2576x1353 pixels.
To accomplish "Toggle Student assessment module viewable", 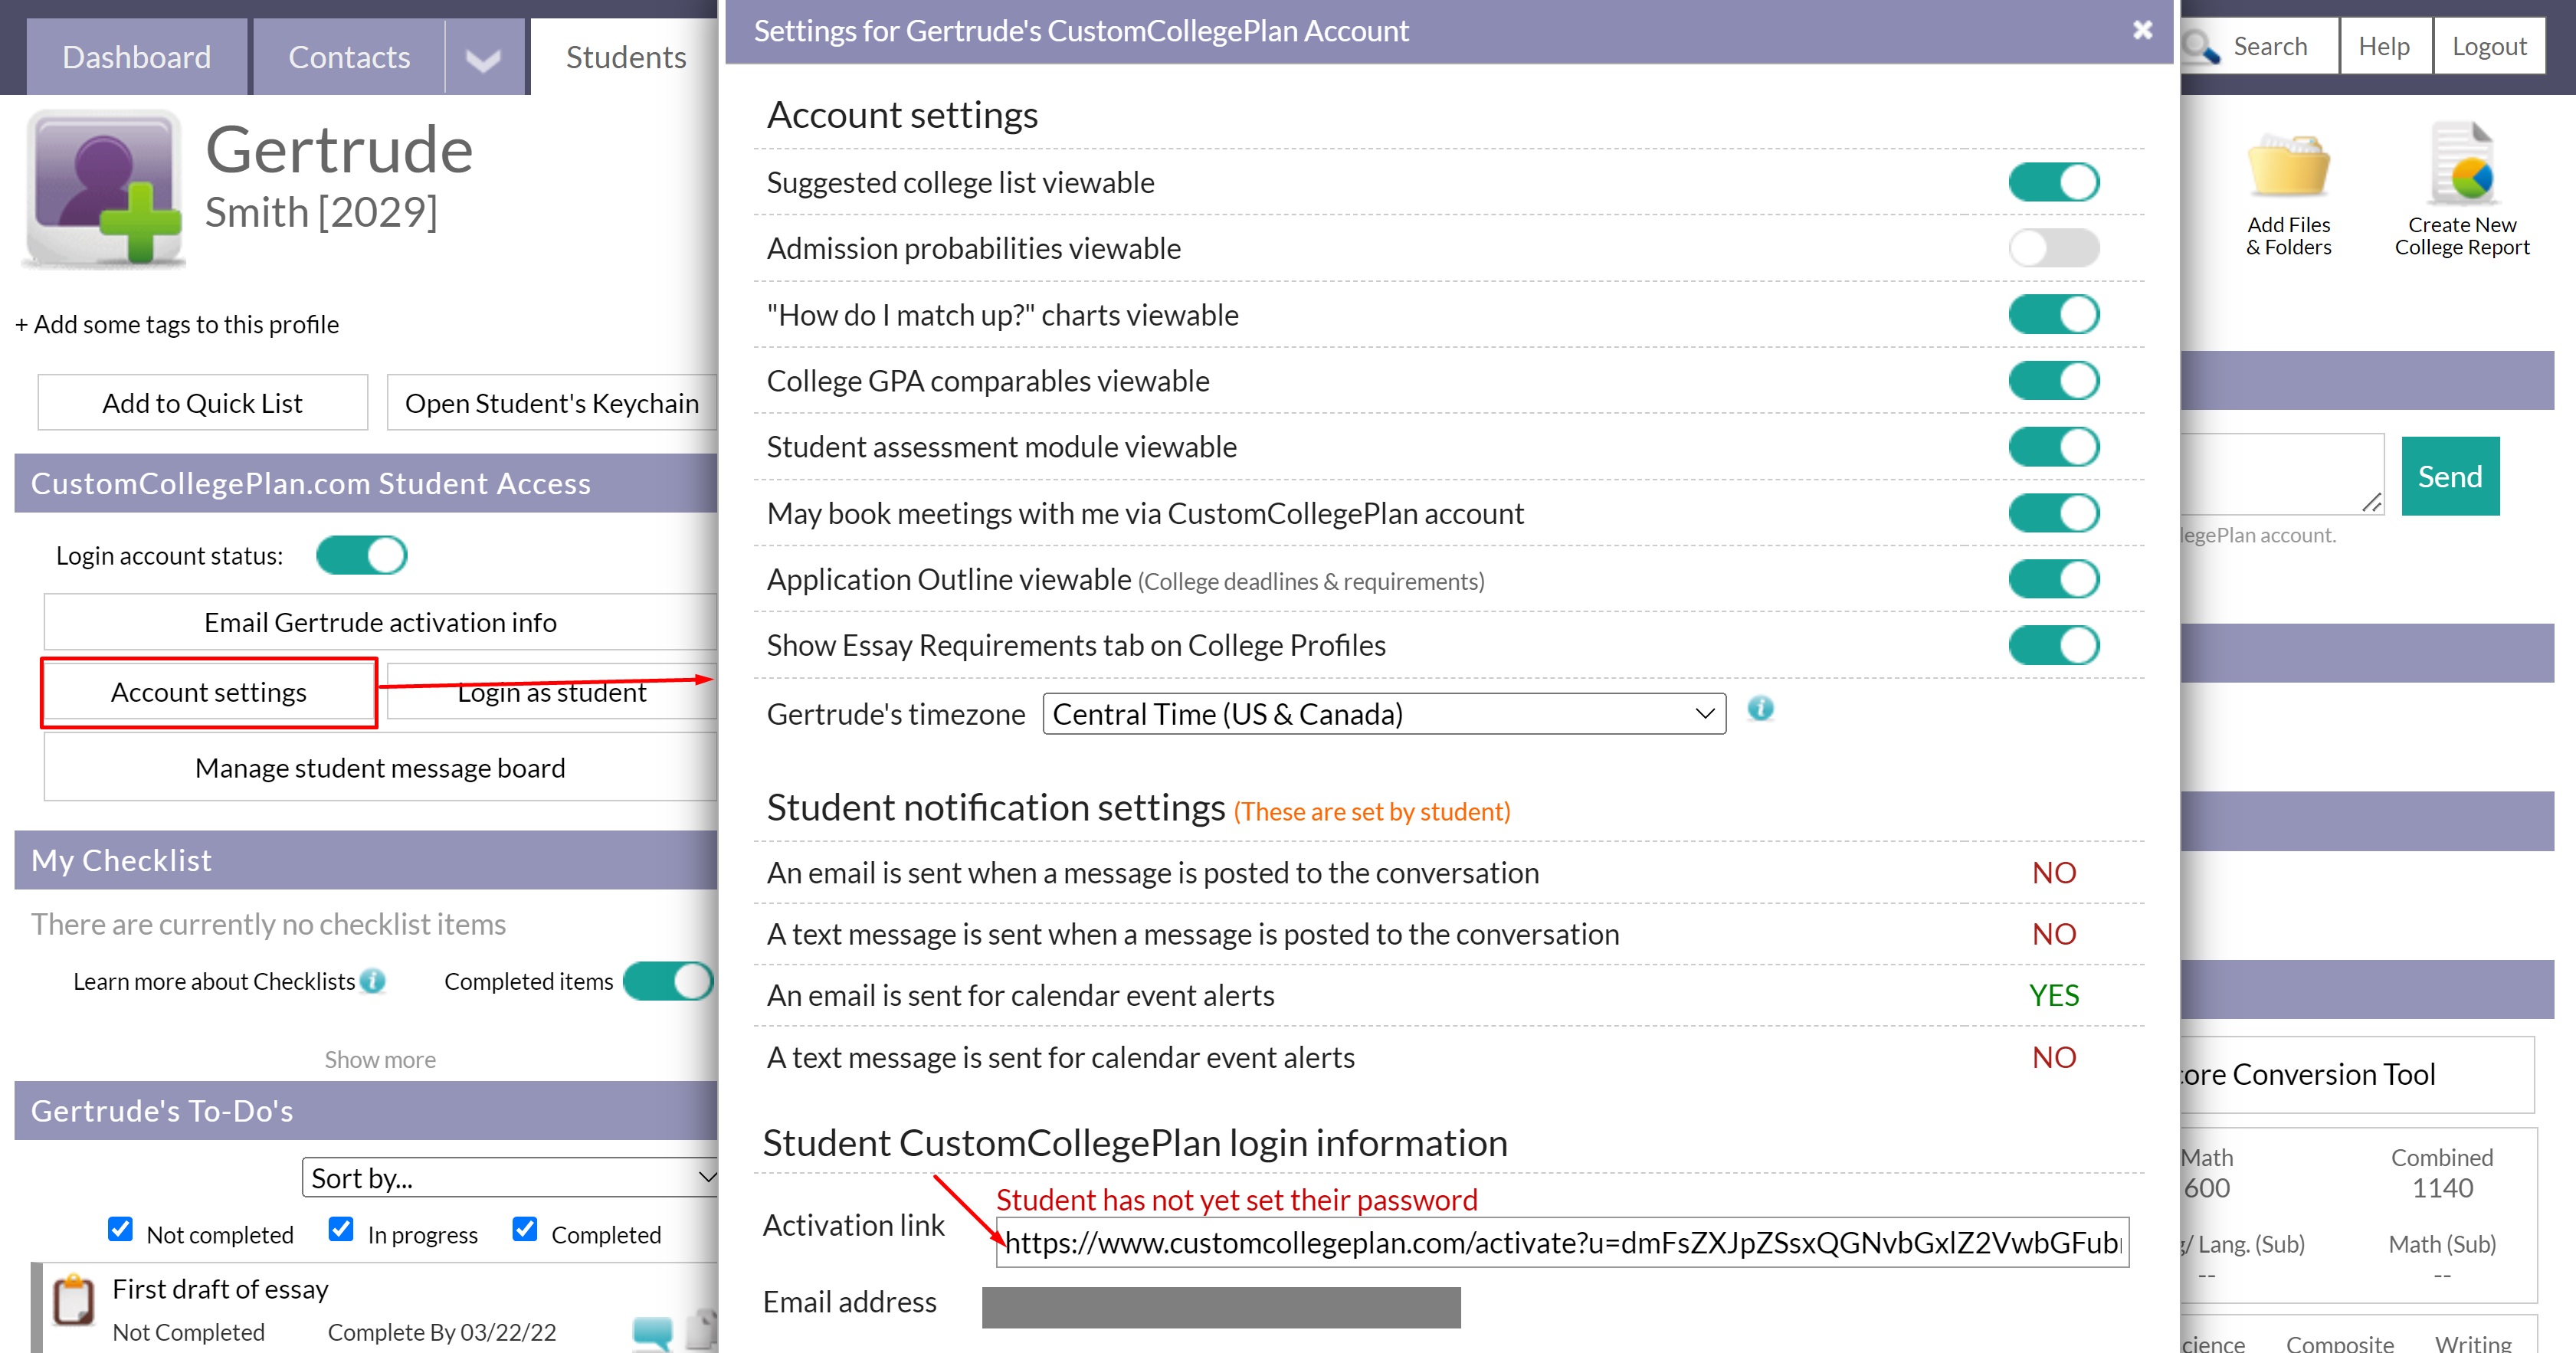I will [2053, 446].
